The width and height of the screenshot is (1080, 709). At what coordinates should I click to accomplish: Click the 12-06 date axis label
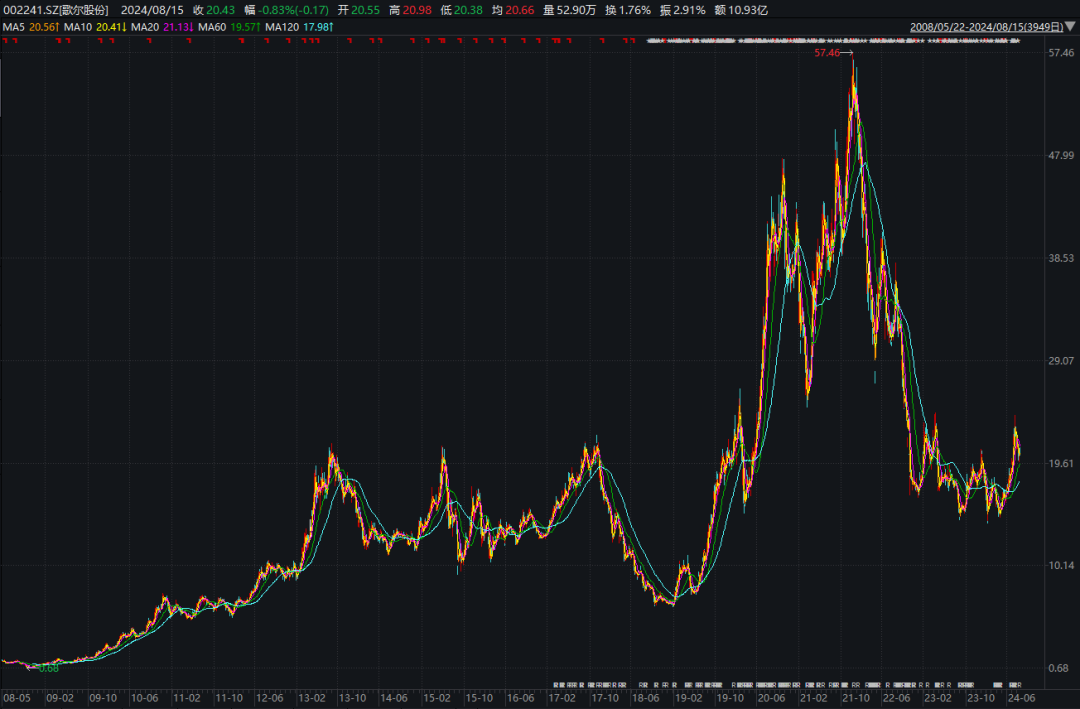click(x=269, y=698)
